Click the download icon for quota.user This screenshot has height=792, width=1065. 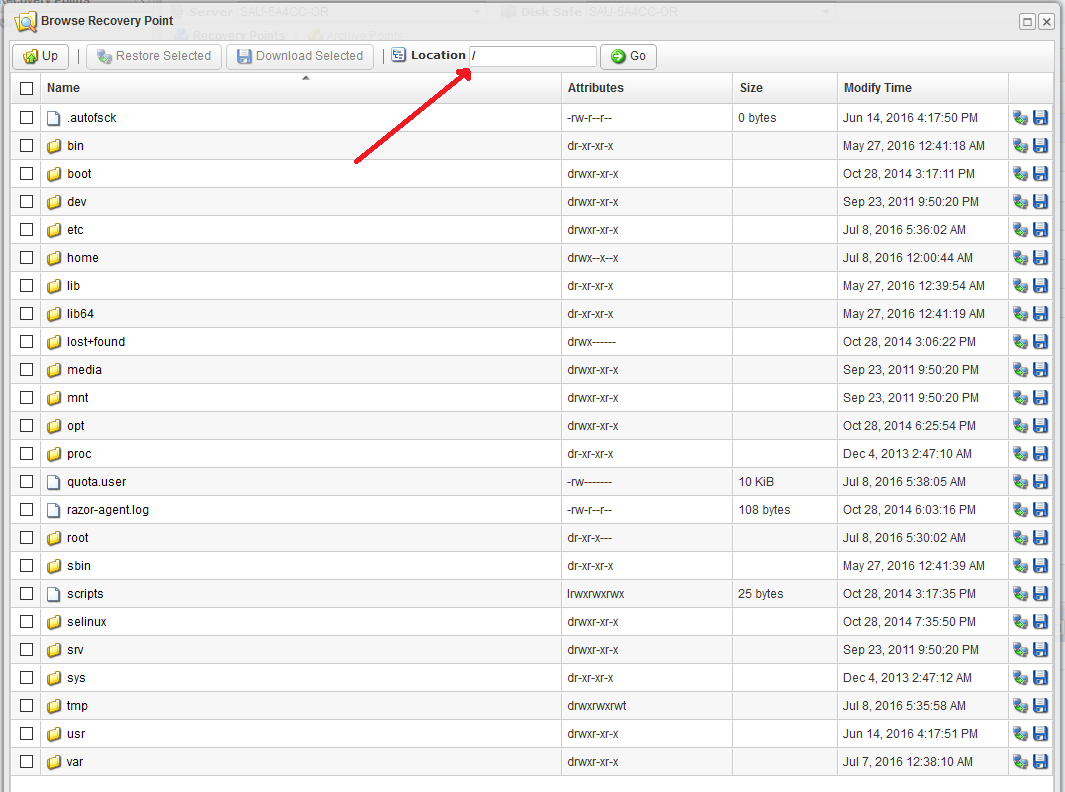click(x=1041, y=481)
